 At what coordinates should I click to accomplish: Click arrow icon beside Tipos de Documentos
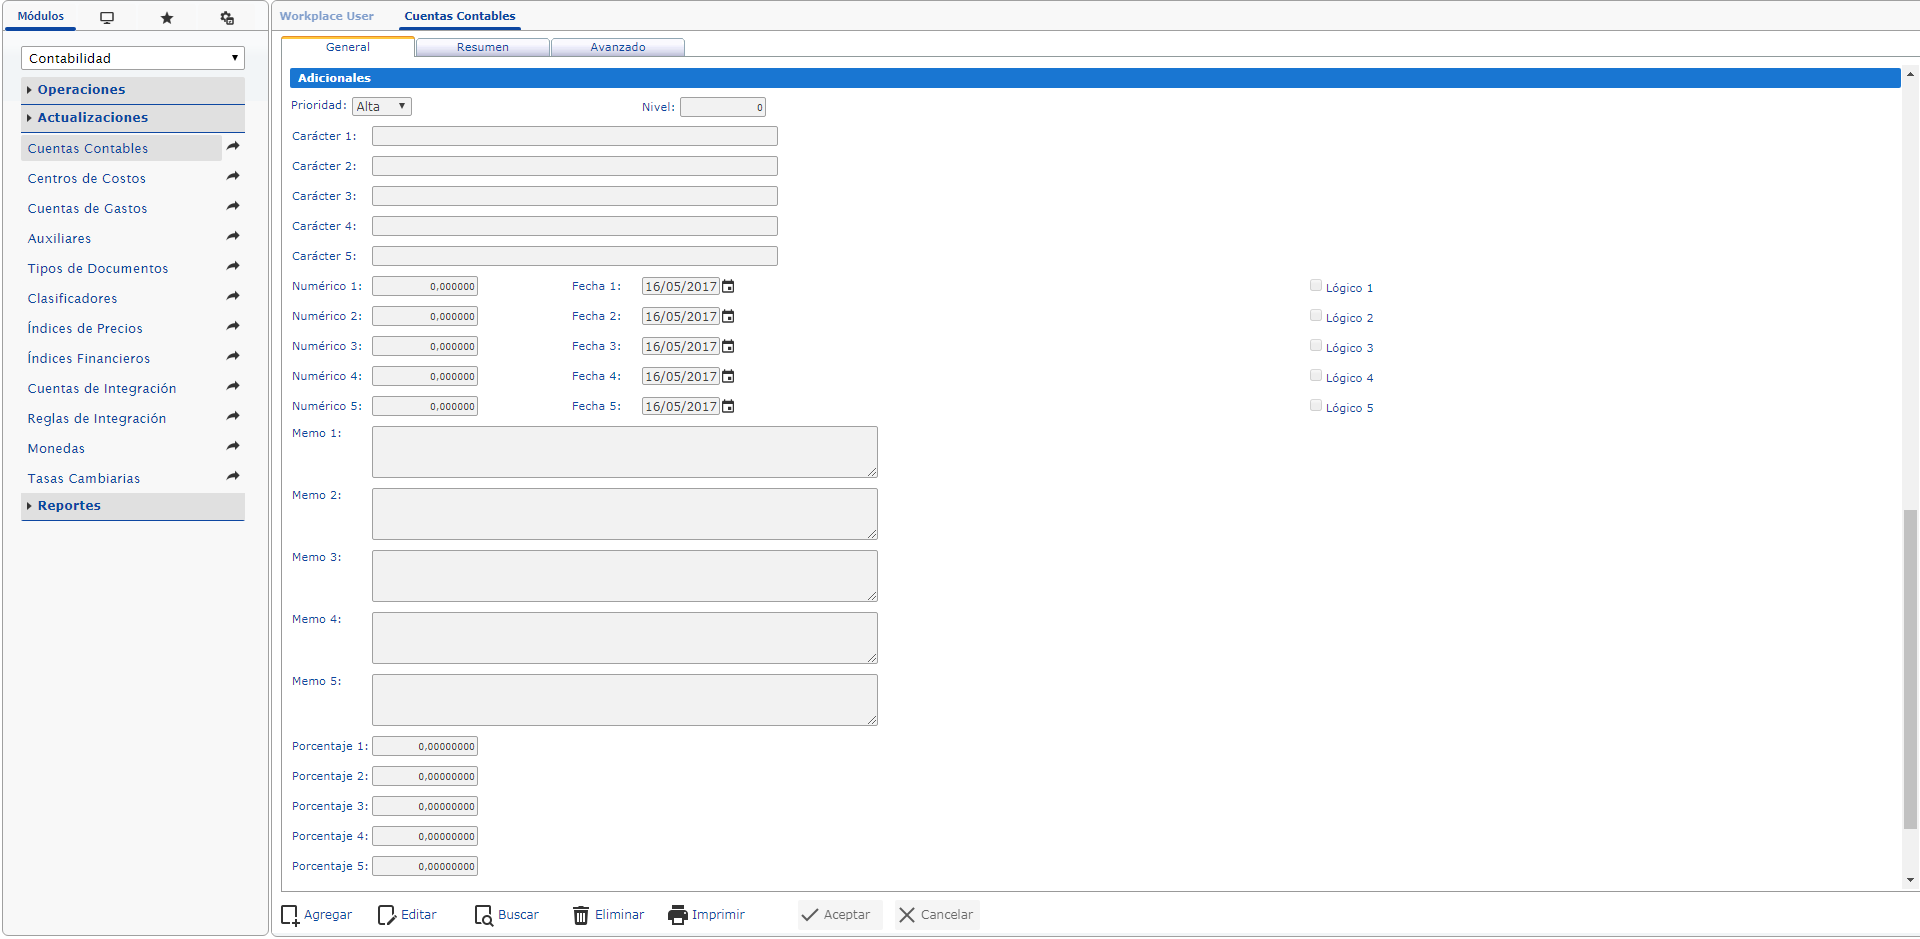[x=233, y=266]
